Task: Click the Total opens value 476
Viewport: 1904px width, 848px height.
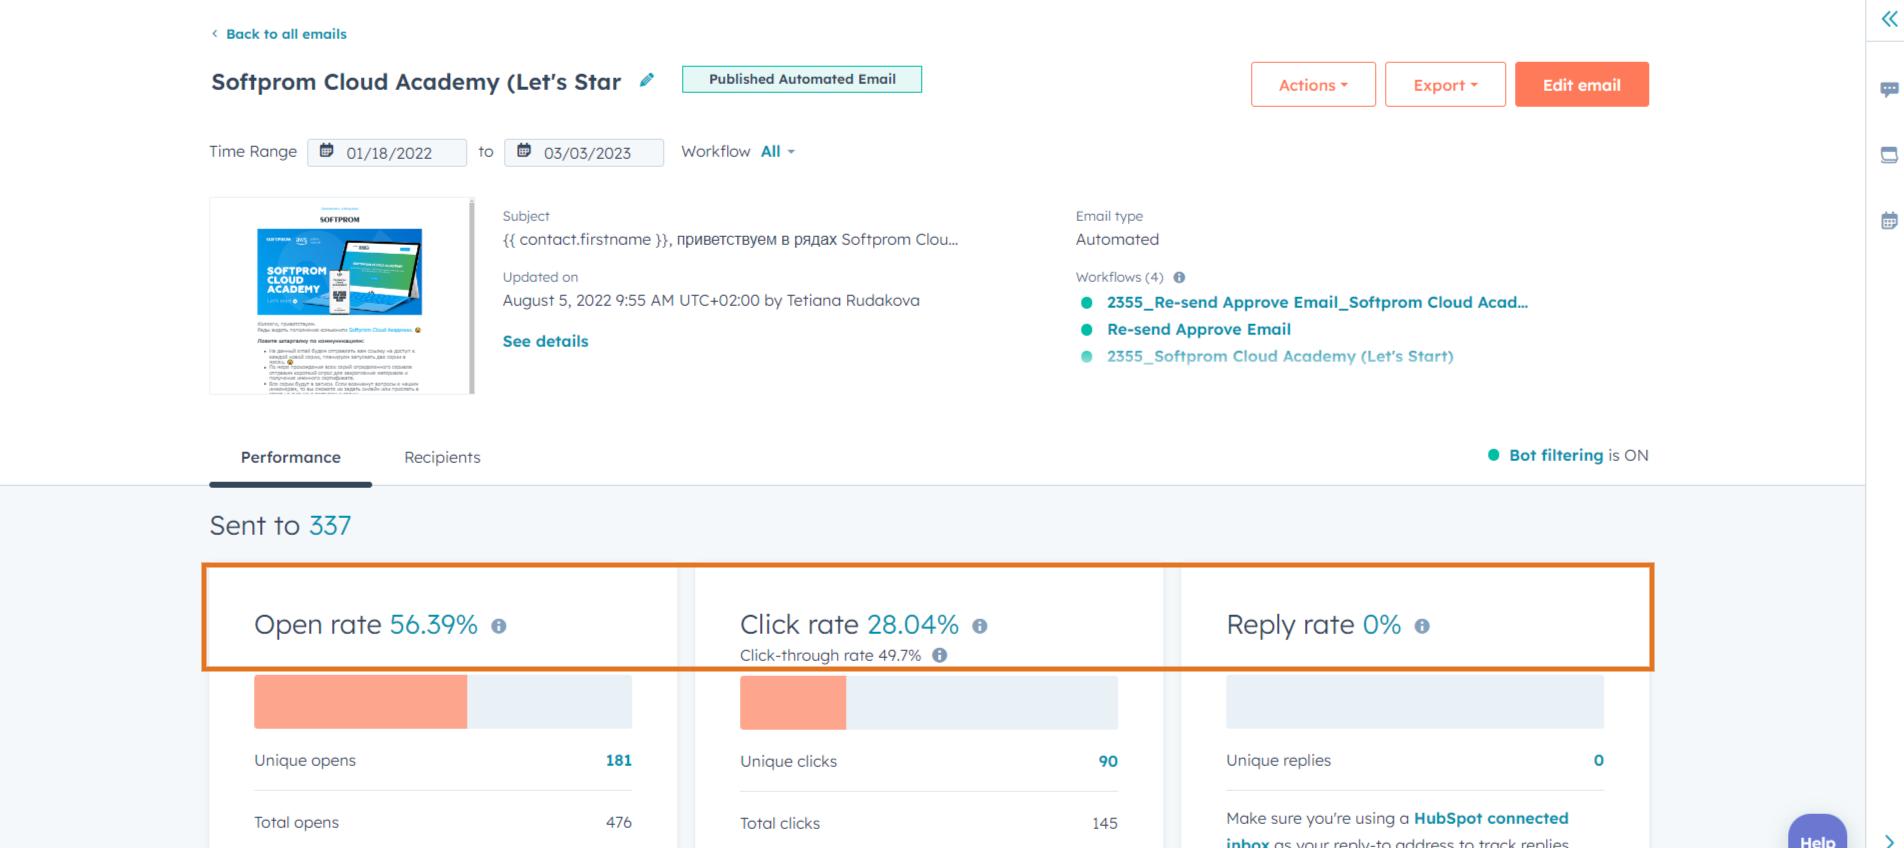Action: pyautogui.click(x=619, y=822)
